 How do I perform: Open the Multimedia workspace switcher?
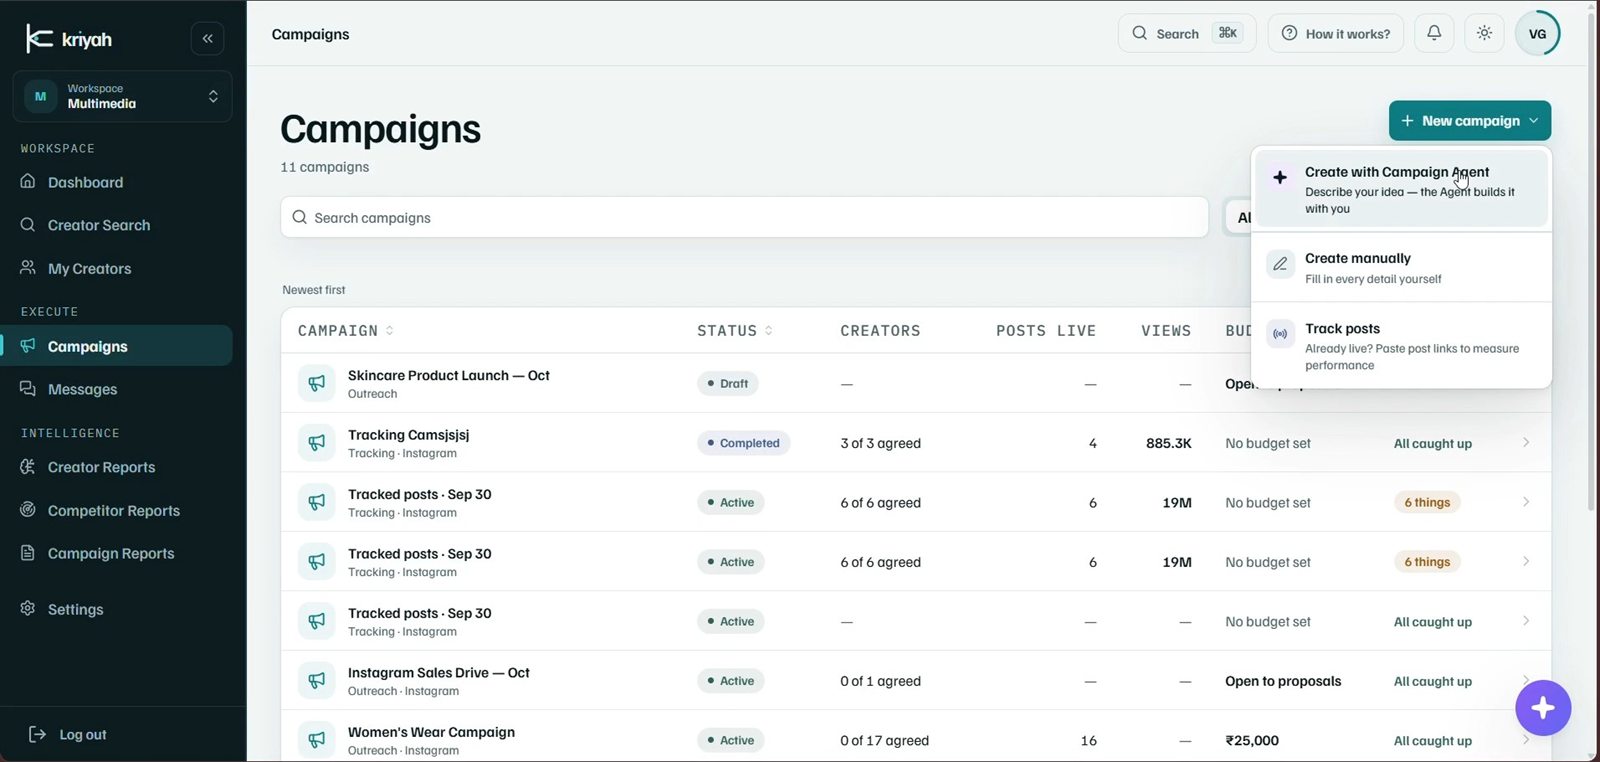point(122,96)
